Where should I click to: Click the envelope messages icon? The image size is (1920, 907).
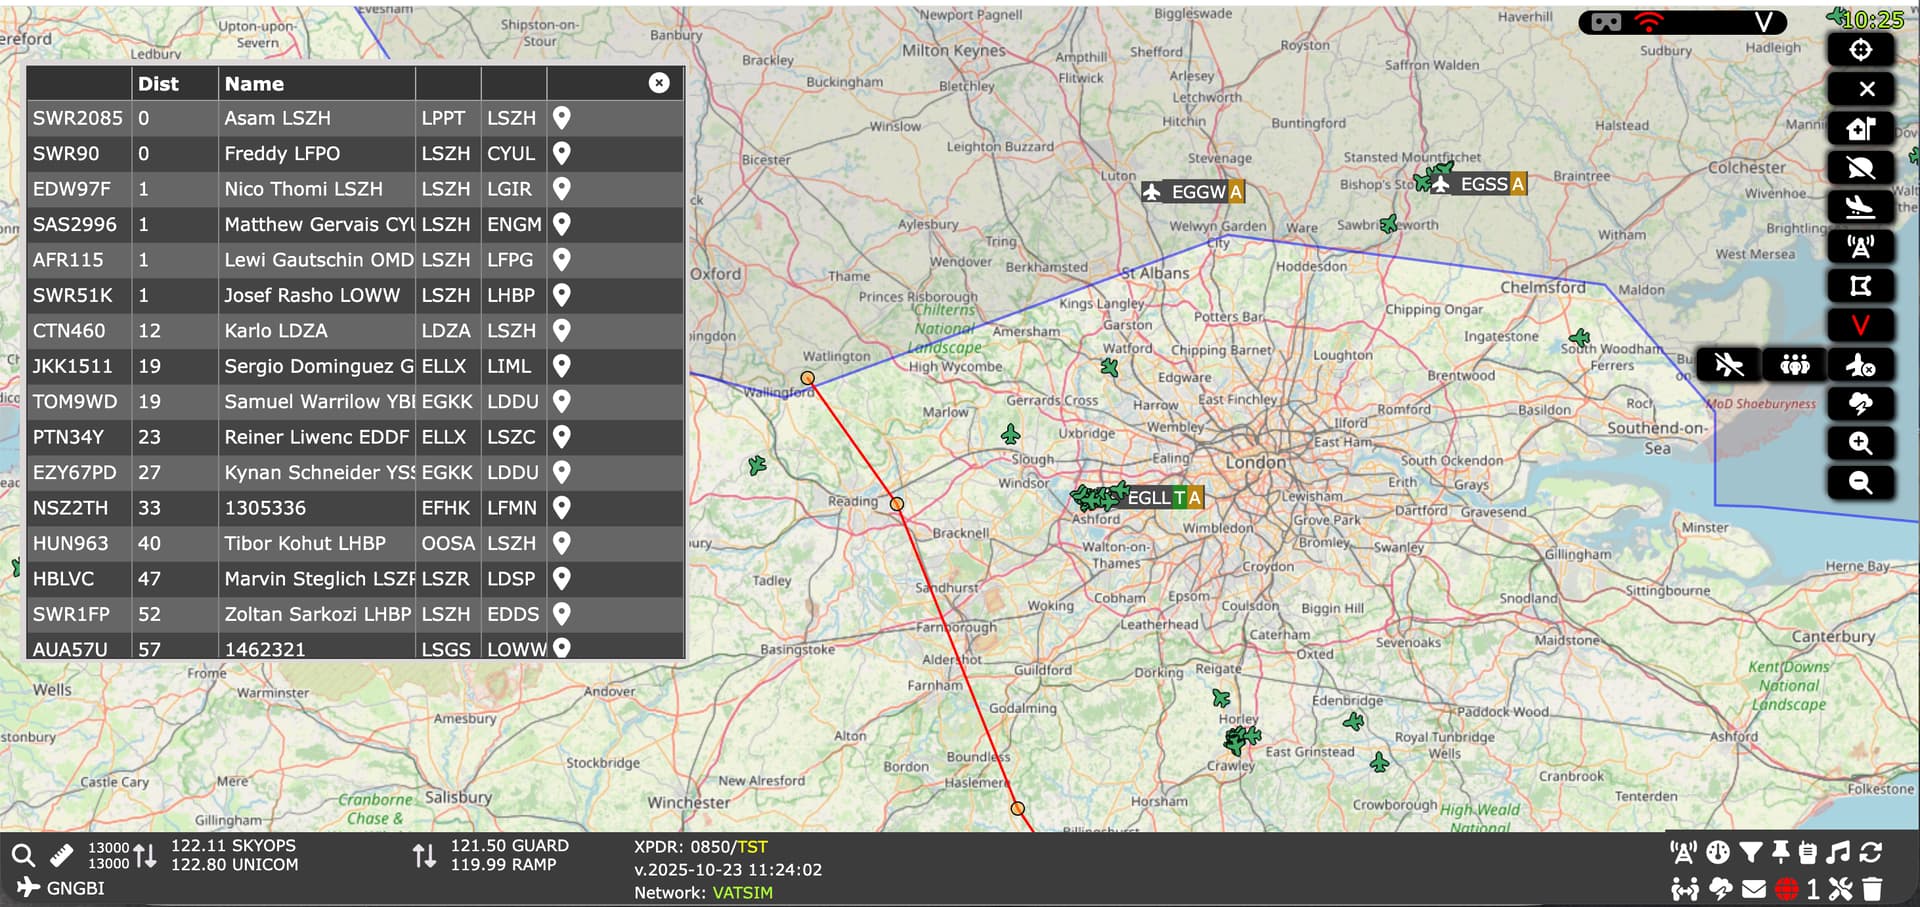1754,888
